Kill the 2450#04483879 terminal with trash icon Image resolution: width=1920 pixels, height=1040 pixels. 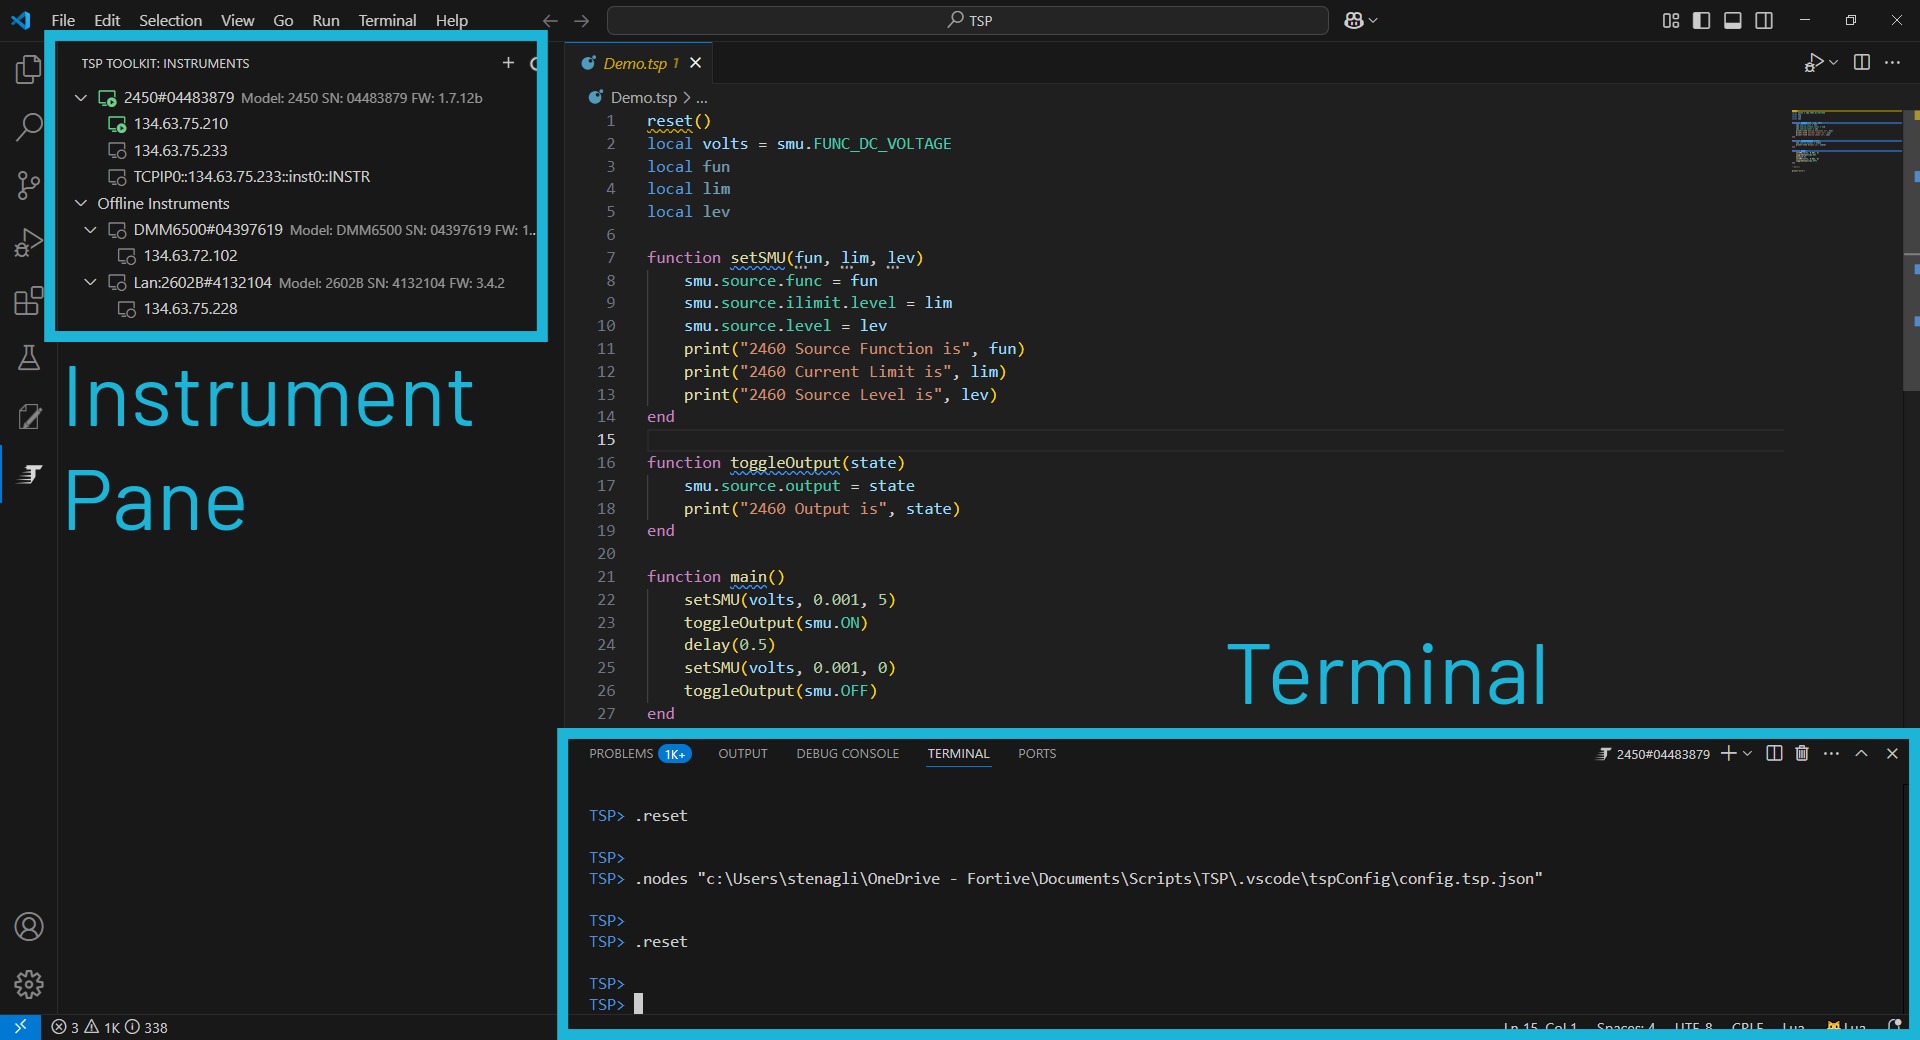click(x=1800, y=754)
